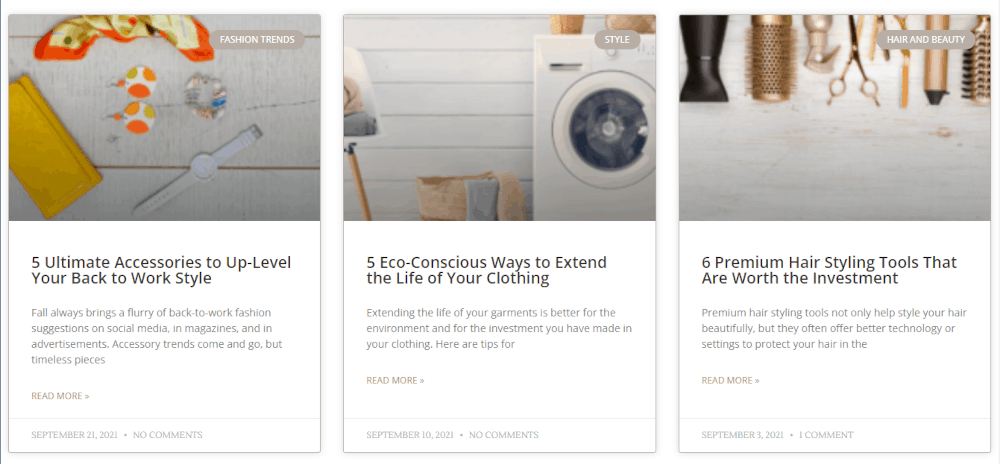The width and height of the screenshot is (1000, 464).
Task: Click the Hair and Beauty category badge
Action: (x=926, y=40)
